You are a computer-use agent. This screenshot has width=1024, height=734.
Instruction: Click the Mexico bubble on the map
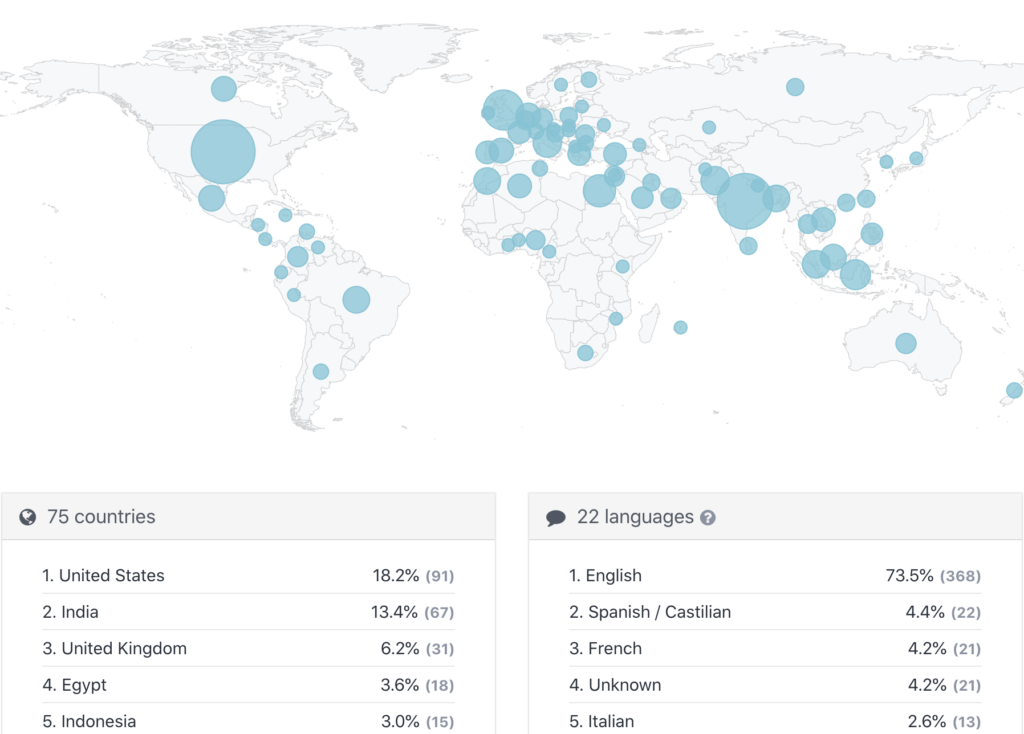211,198
